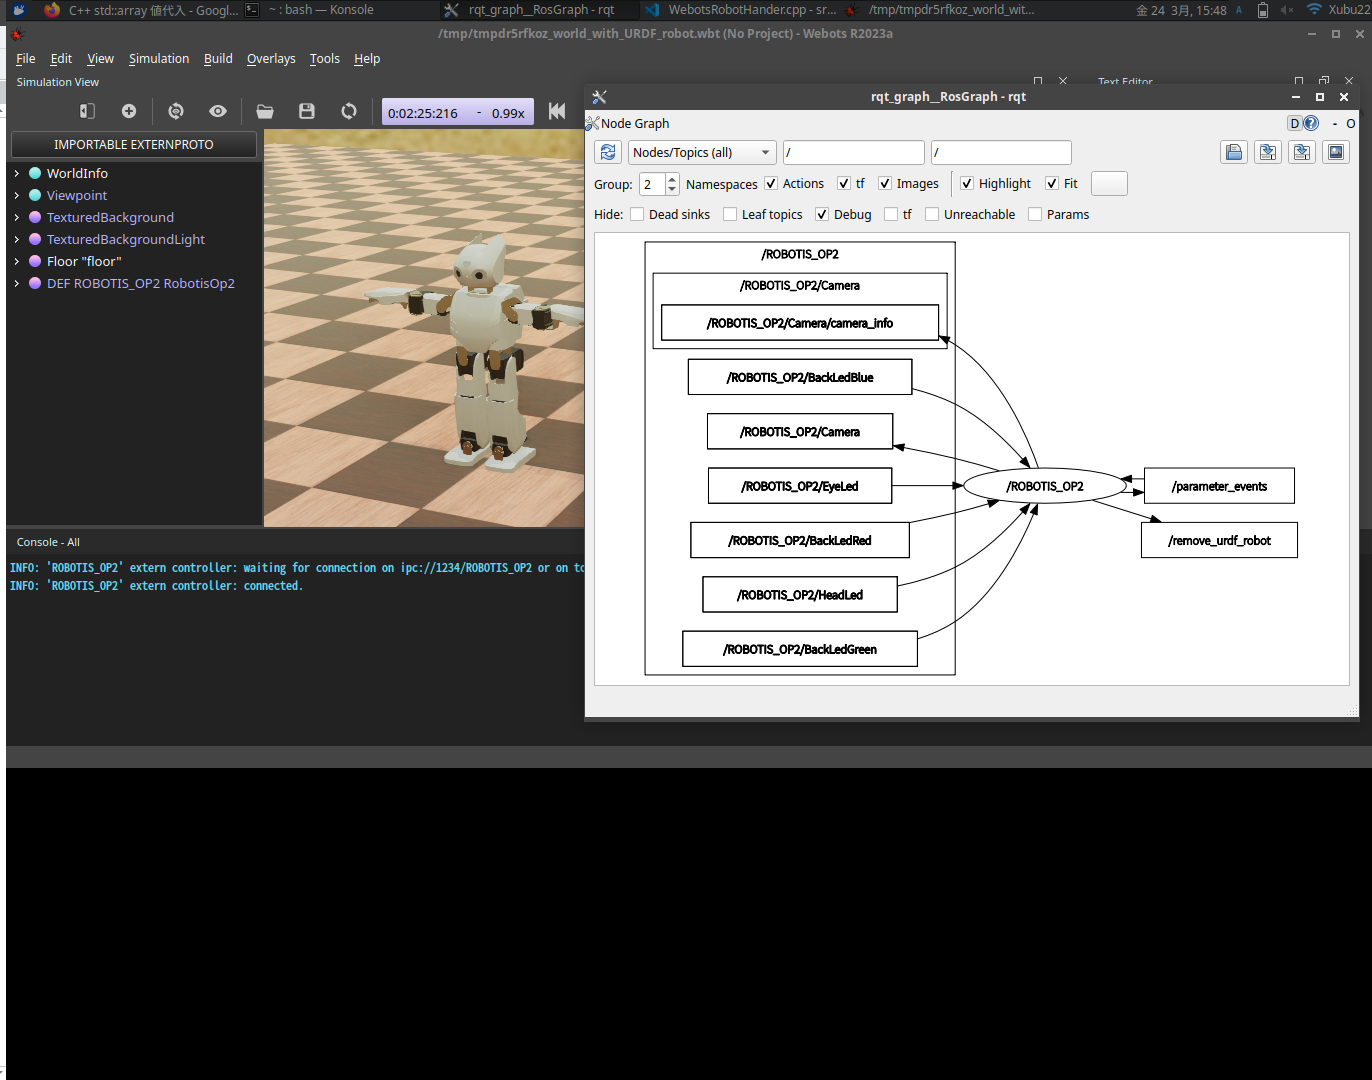This screenshot has height=1080, width=1372.
Task: Save the node graph as an image
Action: [1336, 152]
